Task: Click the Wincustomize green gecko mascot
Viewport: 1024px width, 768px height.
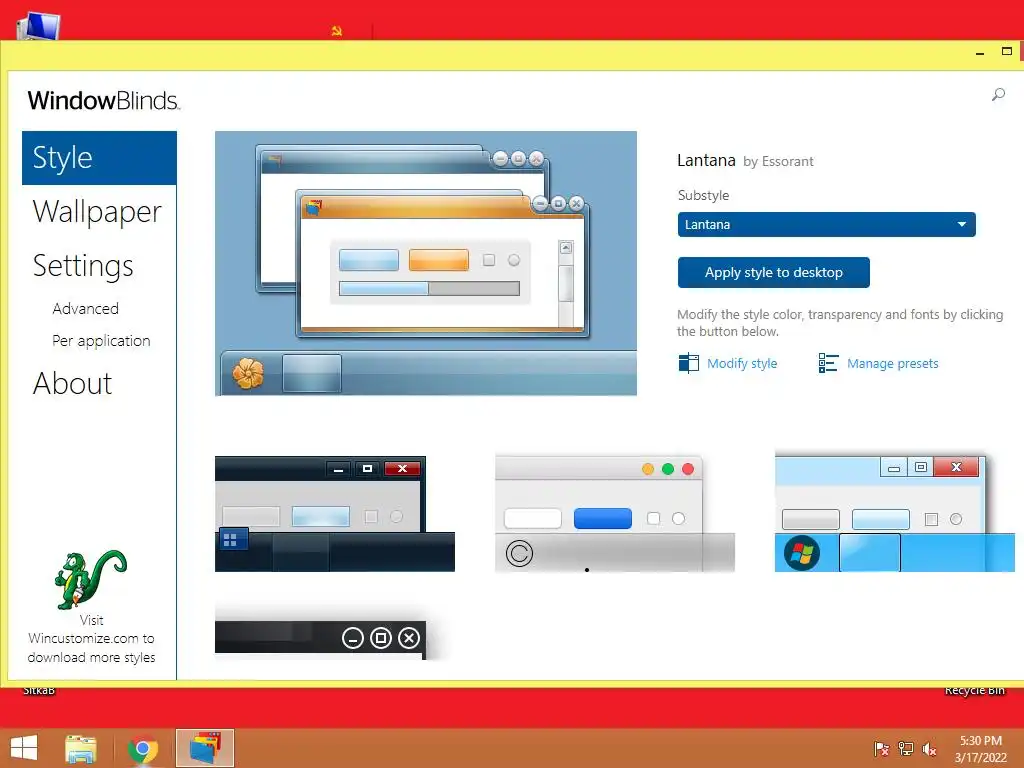Action: 90,579
